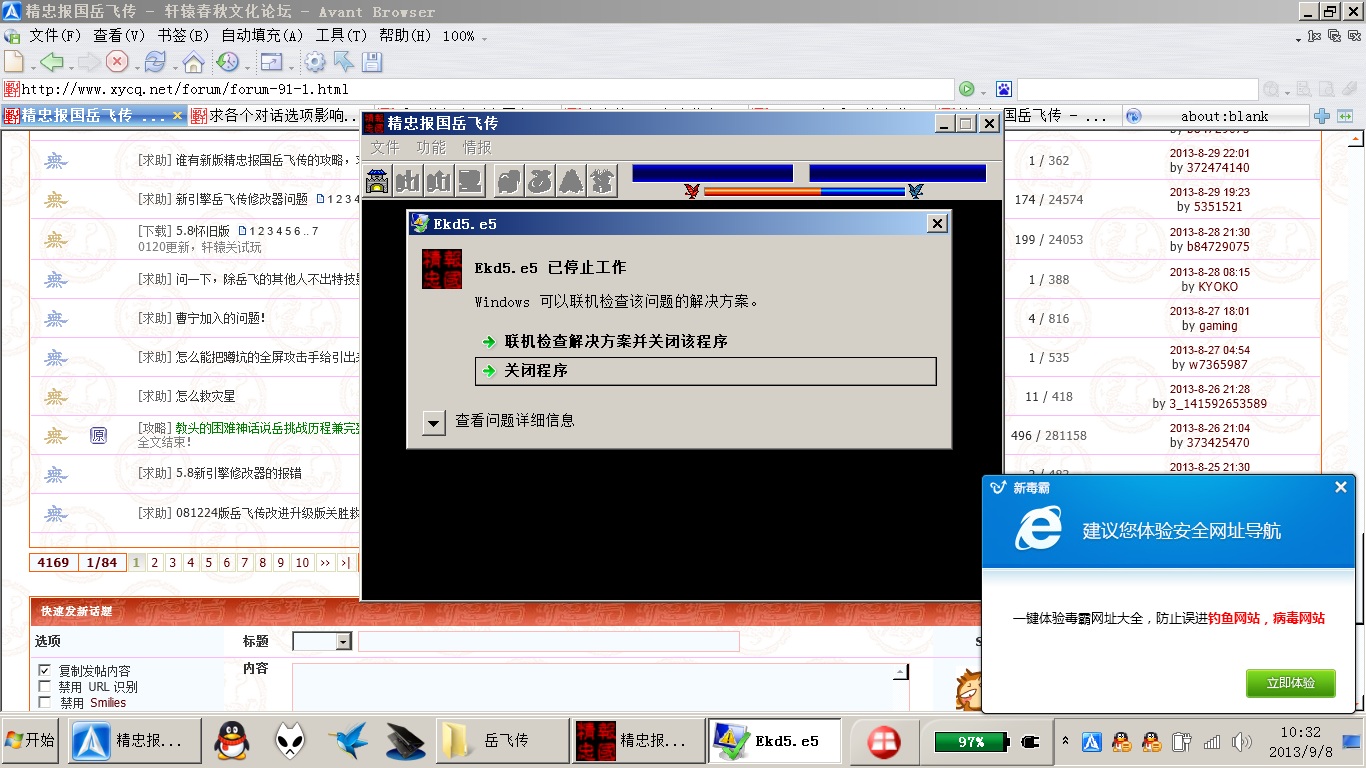
Task: Add a new tab with the blue plus
Action: click(x=1322, y=116)
